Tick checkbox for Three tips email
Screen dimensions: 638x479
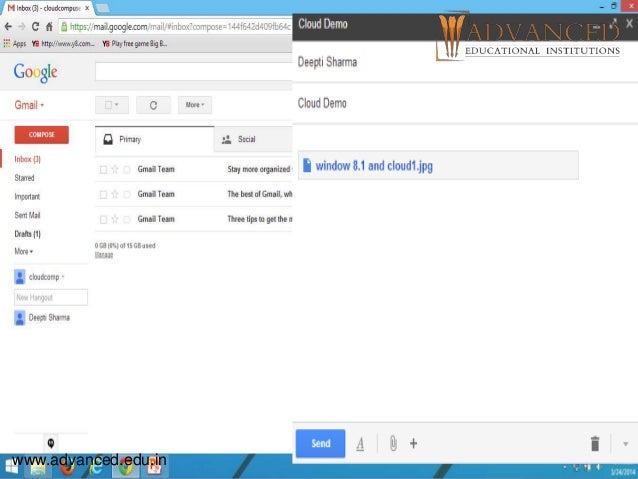tap(103, 220)
